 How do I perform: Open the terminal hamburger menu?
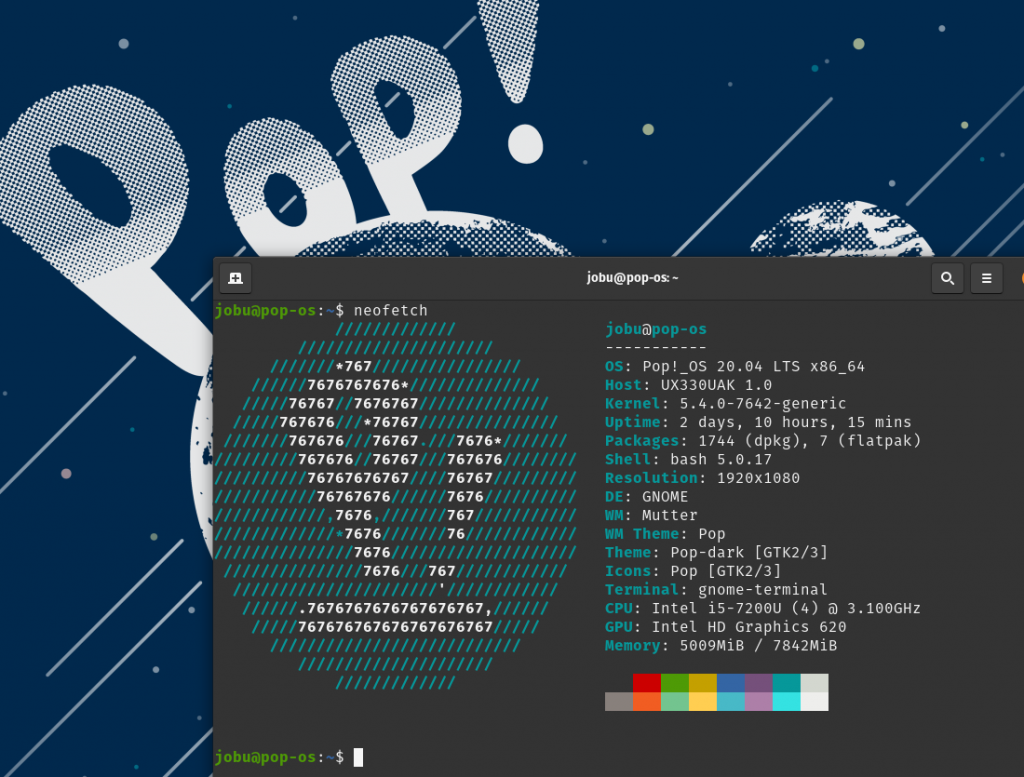pyautogui.click(x=986, y=278)
